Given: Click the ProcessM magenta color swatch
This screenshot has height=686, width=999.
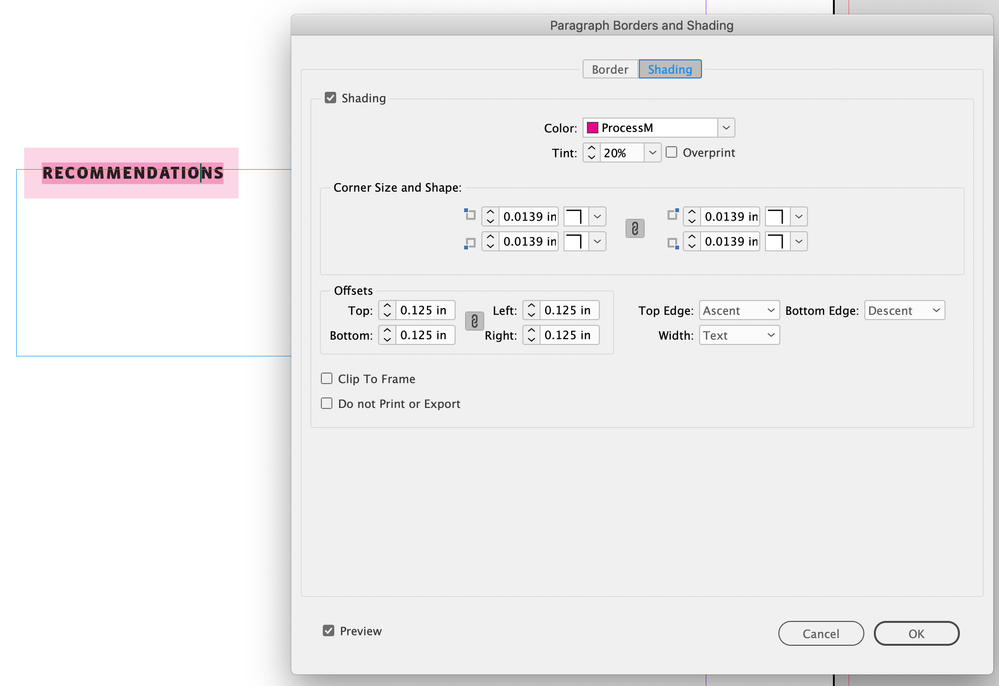Looking at the screenshot, I should tap(593, 128).
